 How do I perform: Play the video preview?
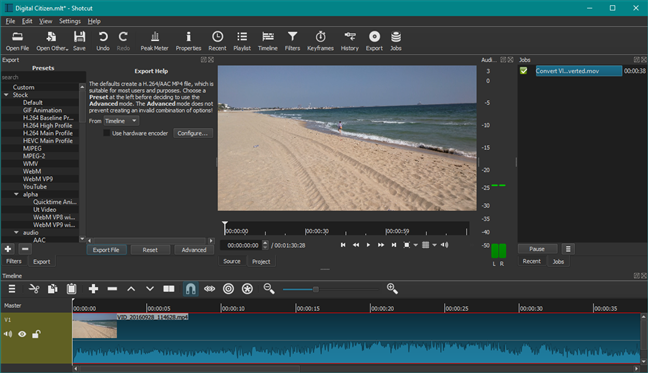tap(368, 245)
